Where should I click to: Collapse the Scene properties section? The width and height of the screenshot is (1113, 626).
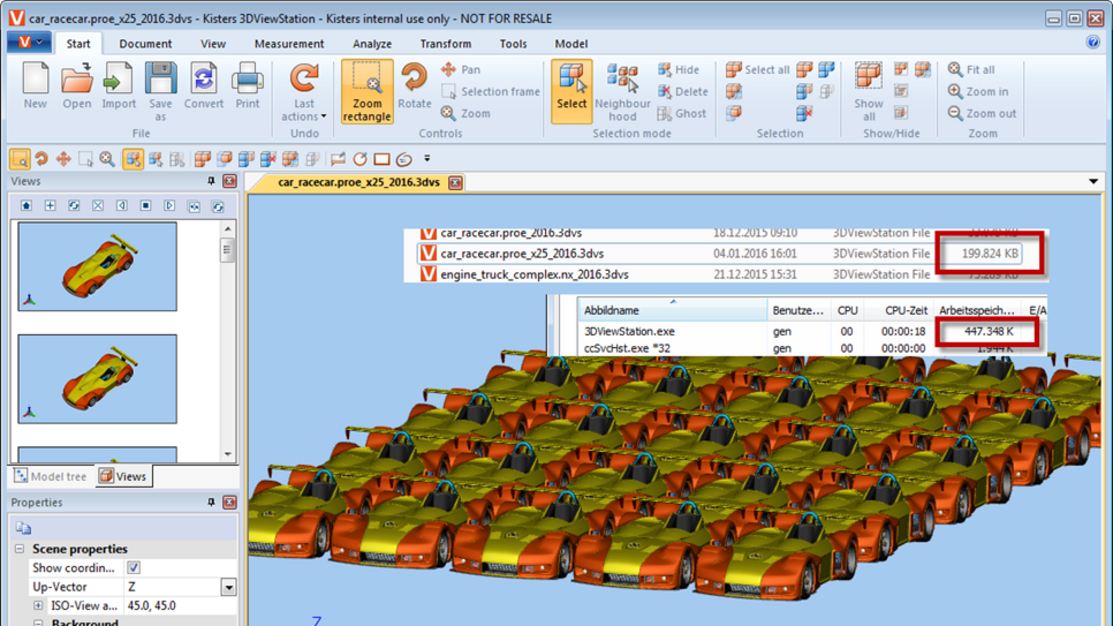click(x=20, y=549)
